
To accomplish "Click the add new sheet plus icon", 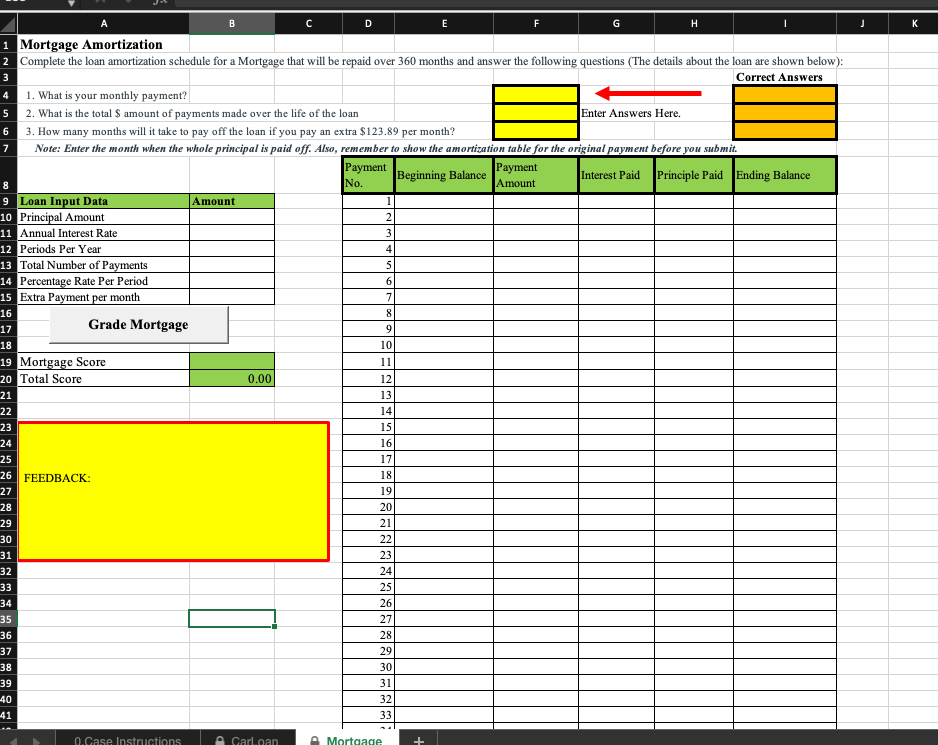I will (x=418, y=740).
